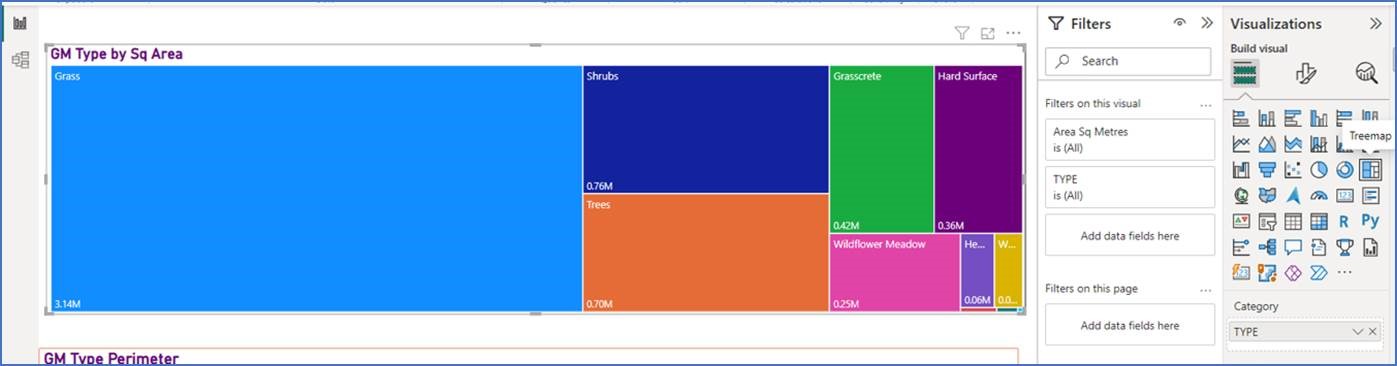Choose the Decomposition tree visual
Image resolution: width=1397 pixels, height=366 pixels.
click(x=1267, y=247)
